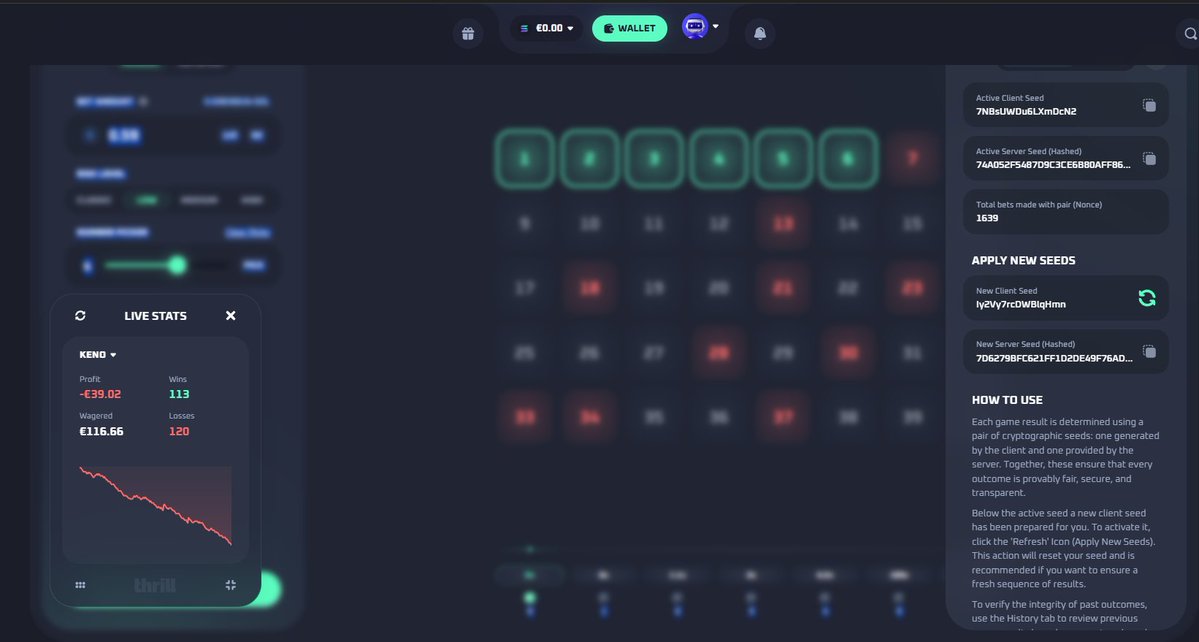Click the robot avatar profile icon
This screenshot has width=1199, height=642.
coord(694,27)
